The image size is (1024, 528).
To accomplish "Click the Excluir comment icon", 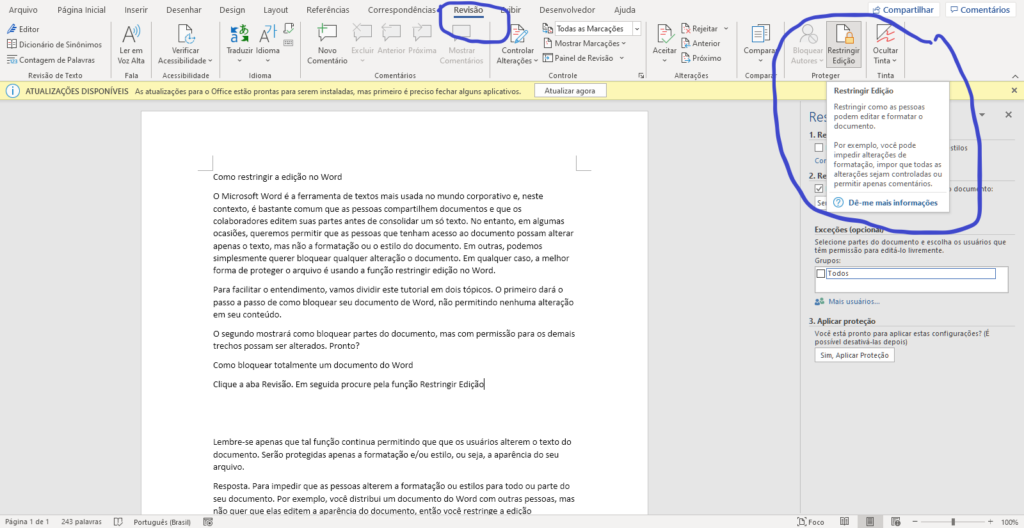I will pyautogui.click(x=362, y=33).
